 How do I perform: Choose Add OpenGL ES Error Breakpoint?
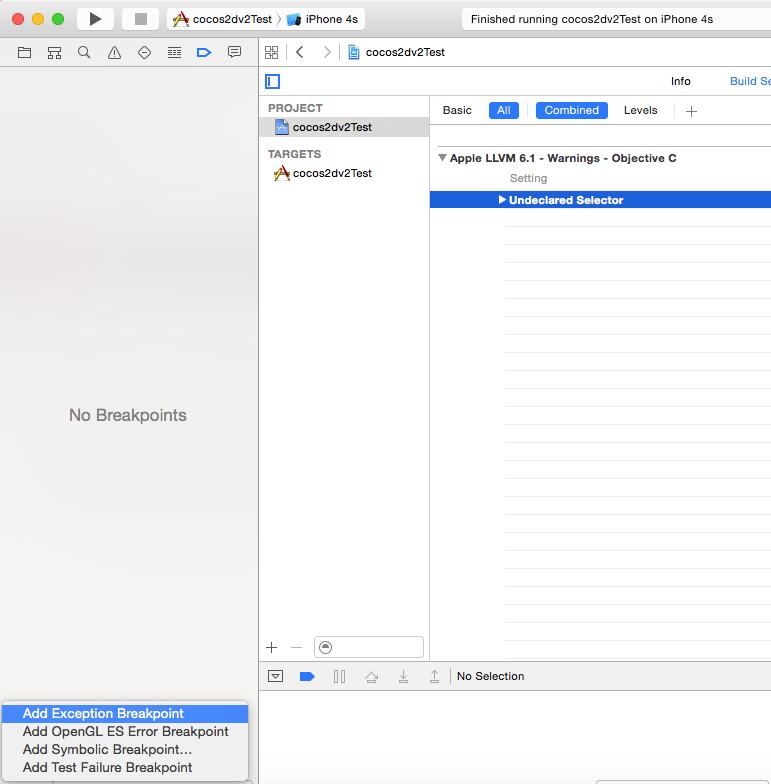(125, 731)
